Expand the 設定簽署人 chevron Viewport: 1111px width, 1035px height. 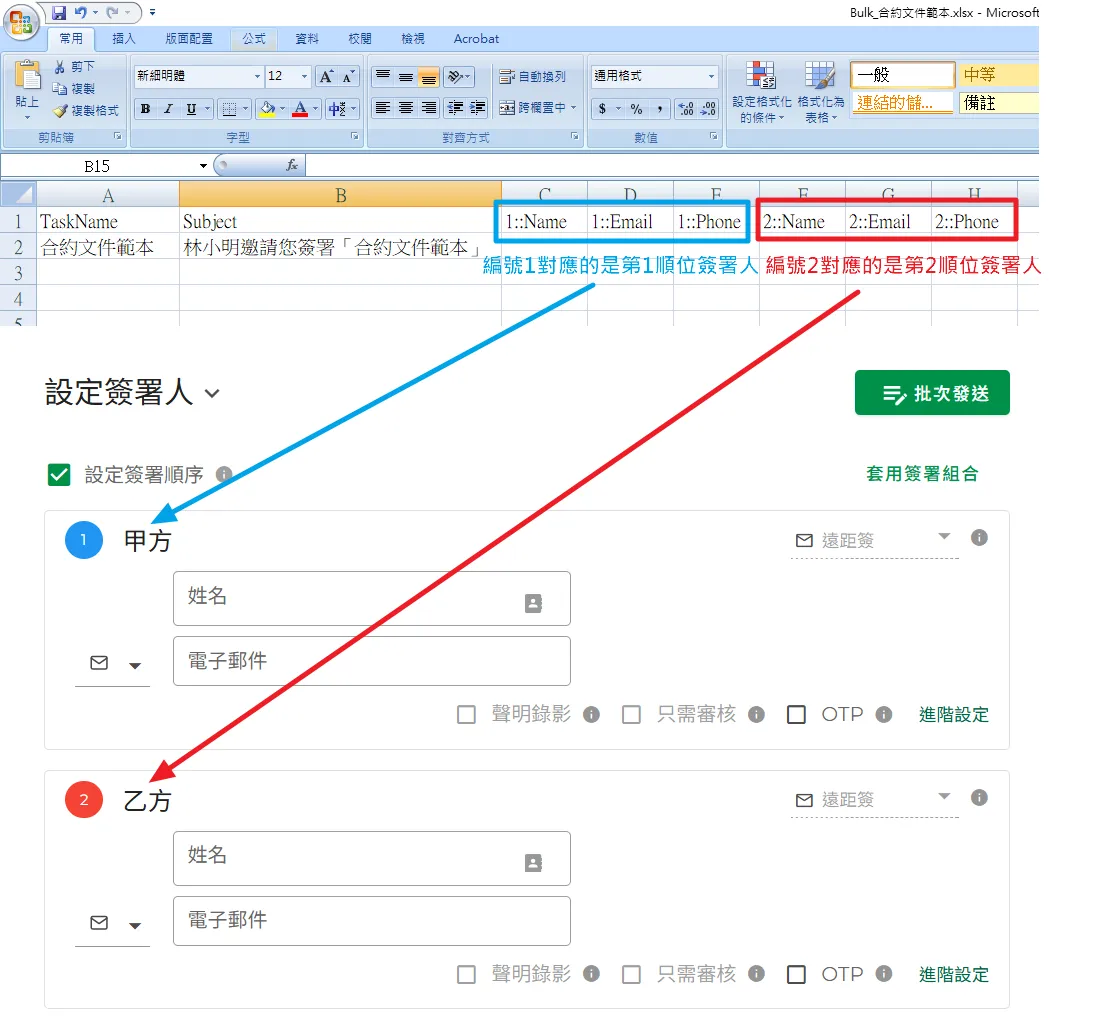(x=212, y=394)
